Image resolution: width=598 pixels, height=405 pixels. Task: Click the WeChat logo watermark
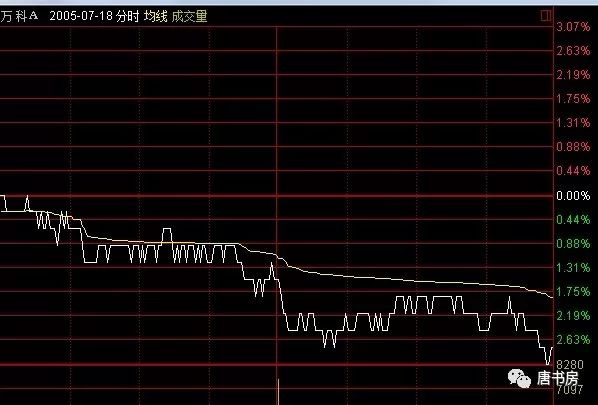(519, 378)
